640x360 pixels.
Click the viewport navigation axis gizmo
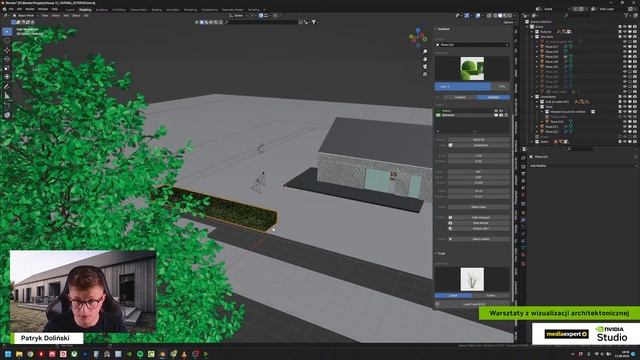[418, 38]
